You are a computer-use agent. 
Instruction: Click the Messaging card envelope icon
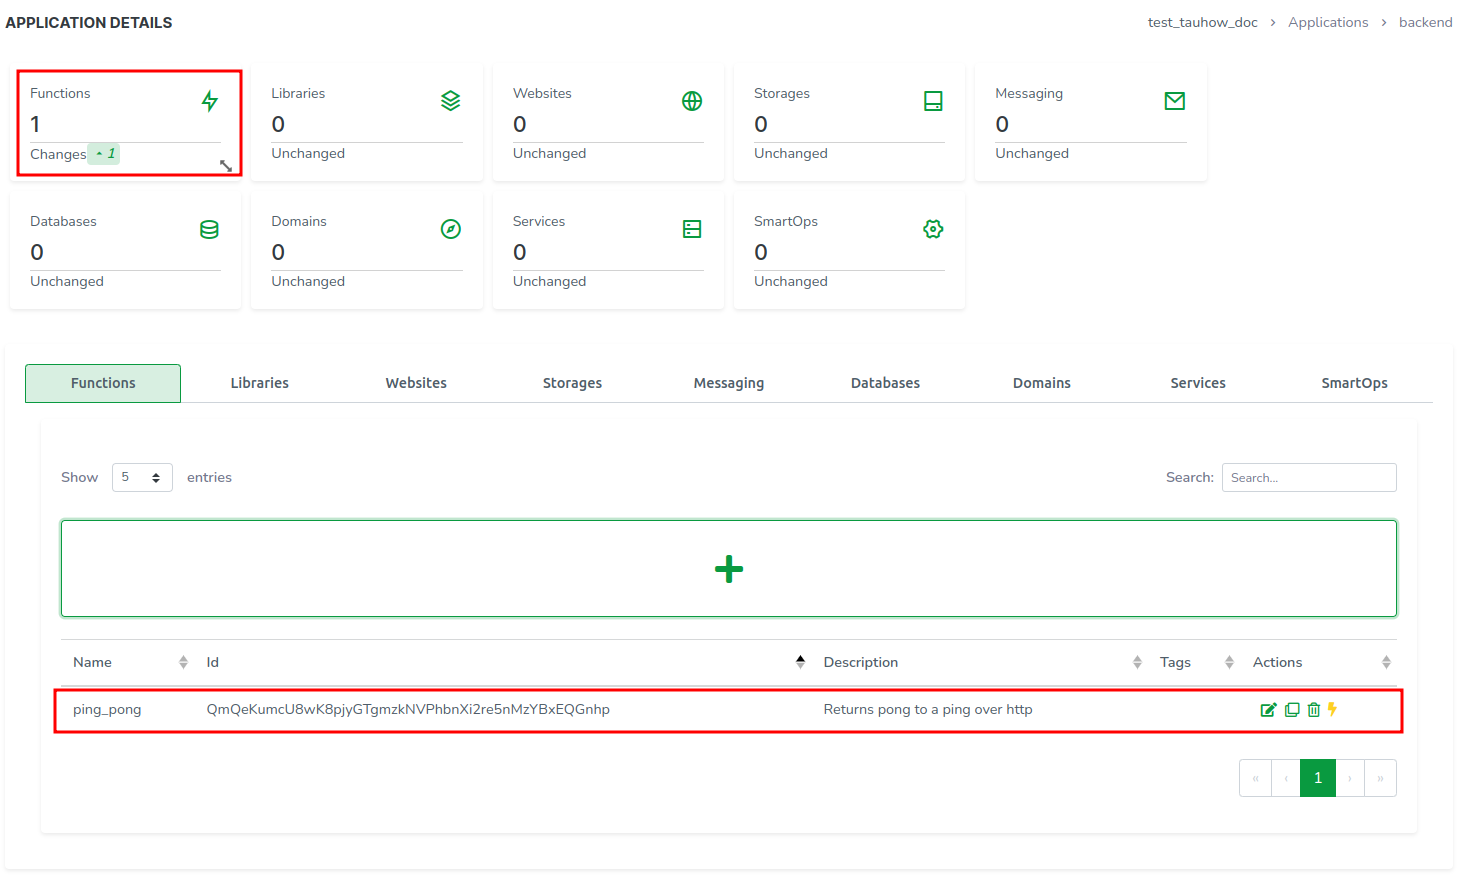[1175, 101]
